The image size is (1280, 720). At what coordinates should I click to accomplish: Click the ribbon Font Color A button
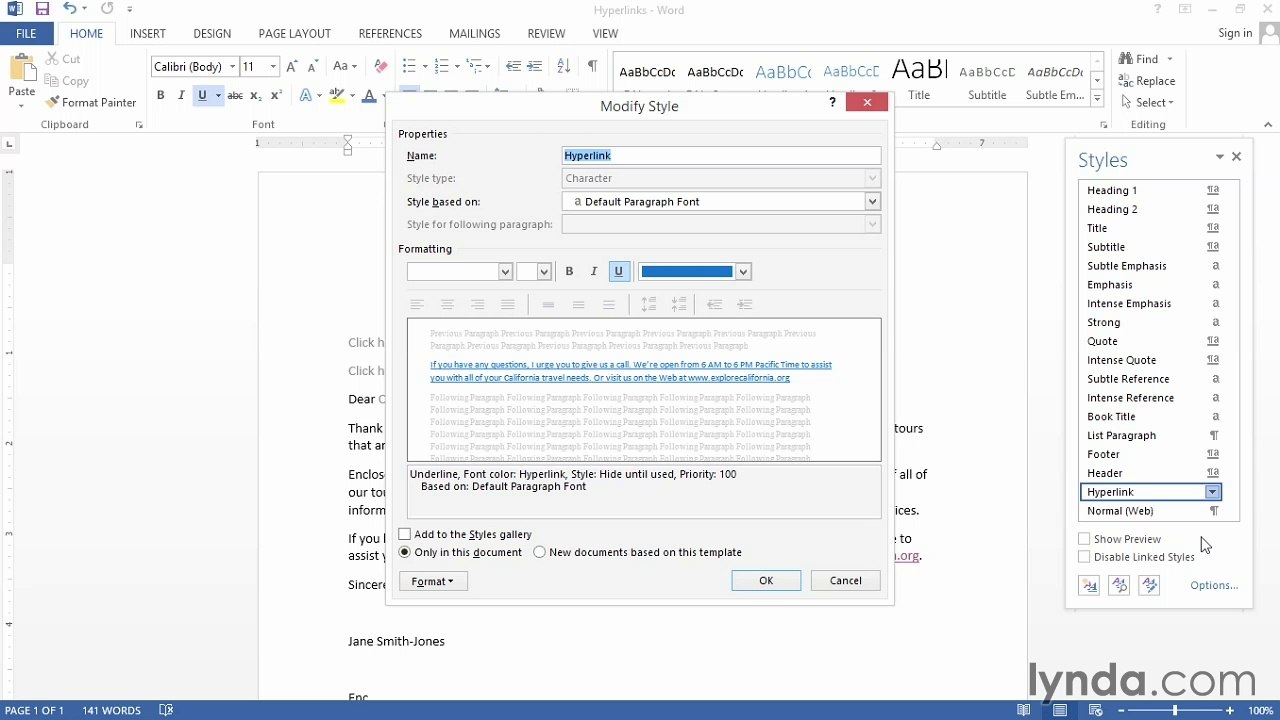pyautogui.click(x=369, y=96)
